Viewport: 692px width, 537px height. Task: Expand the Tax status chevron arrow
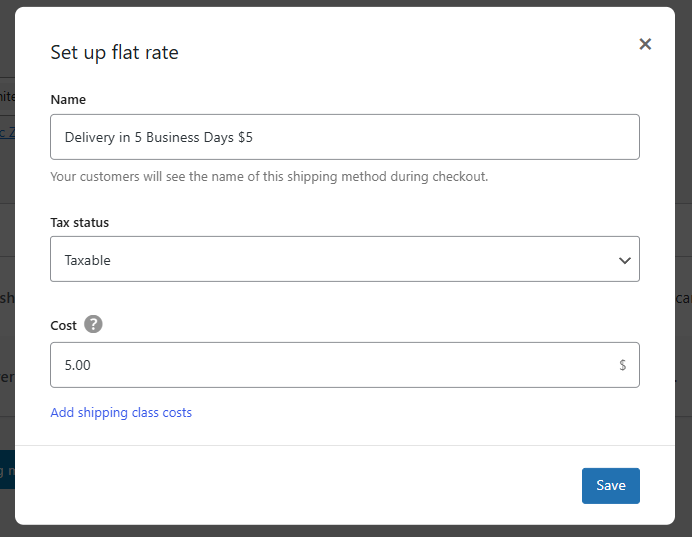pos(624,260)
